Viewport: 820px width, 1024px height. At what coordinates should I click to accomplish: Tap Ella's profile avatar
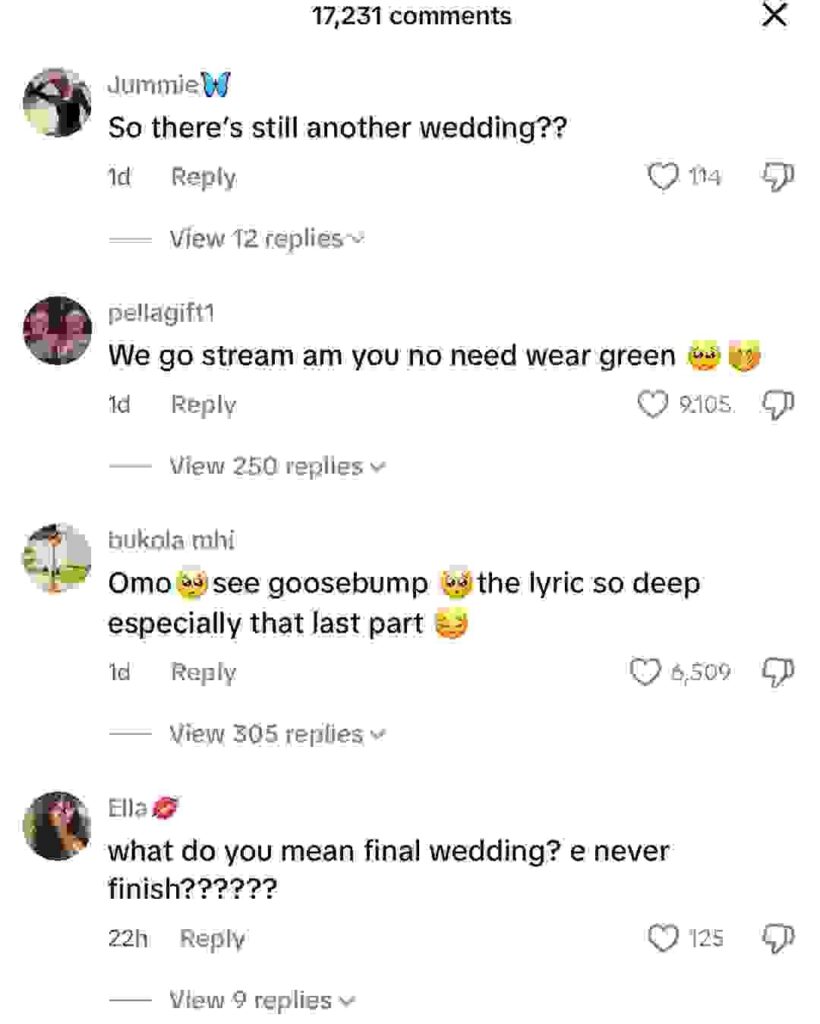point(57,825)
